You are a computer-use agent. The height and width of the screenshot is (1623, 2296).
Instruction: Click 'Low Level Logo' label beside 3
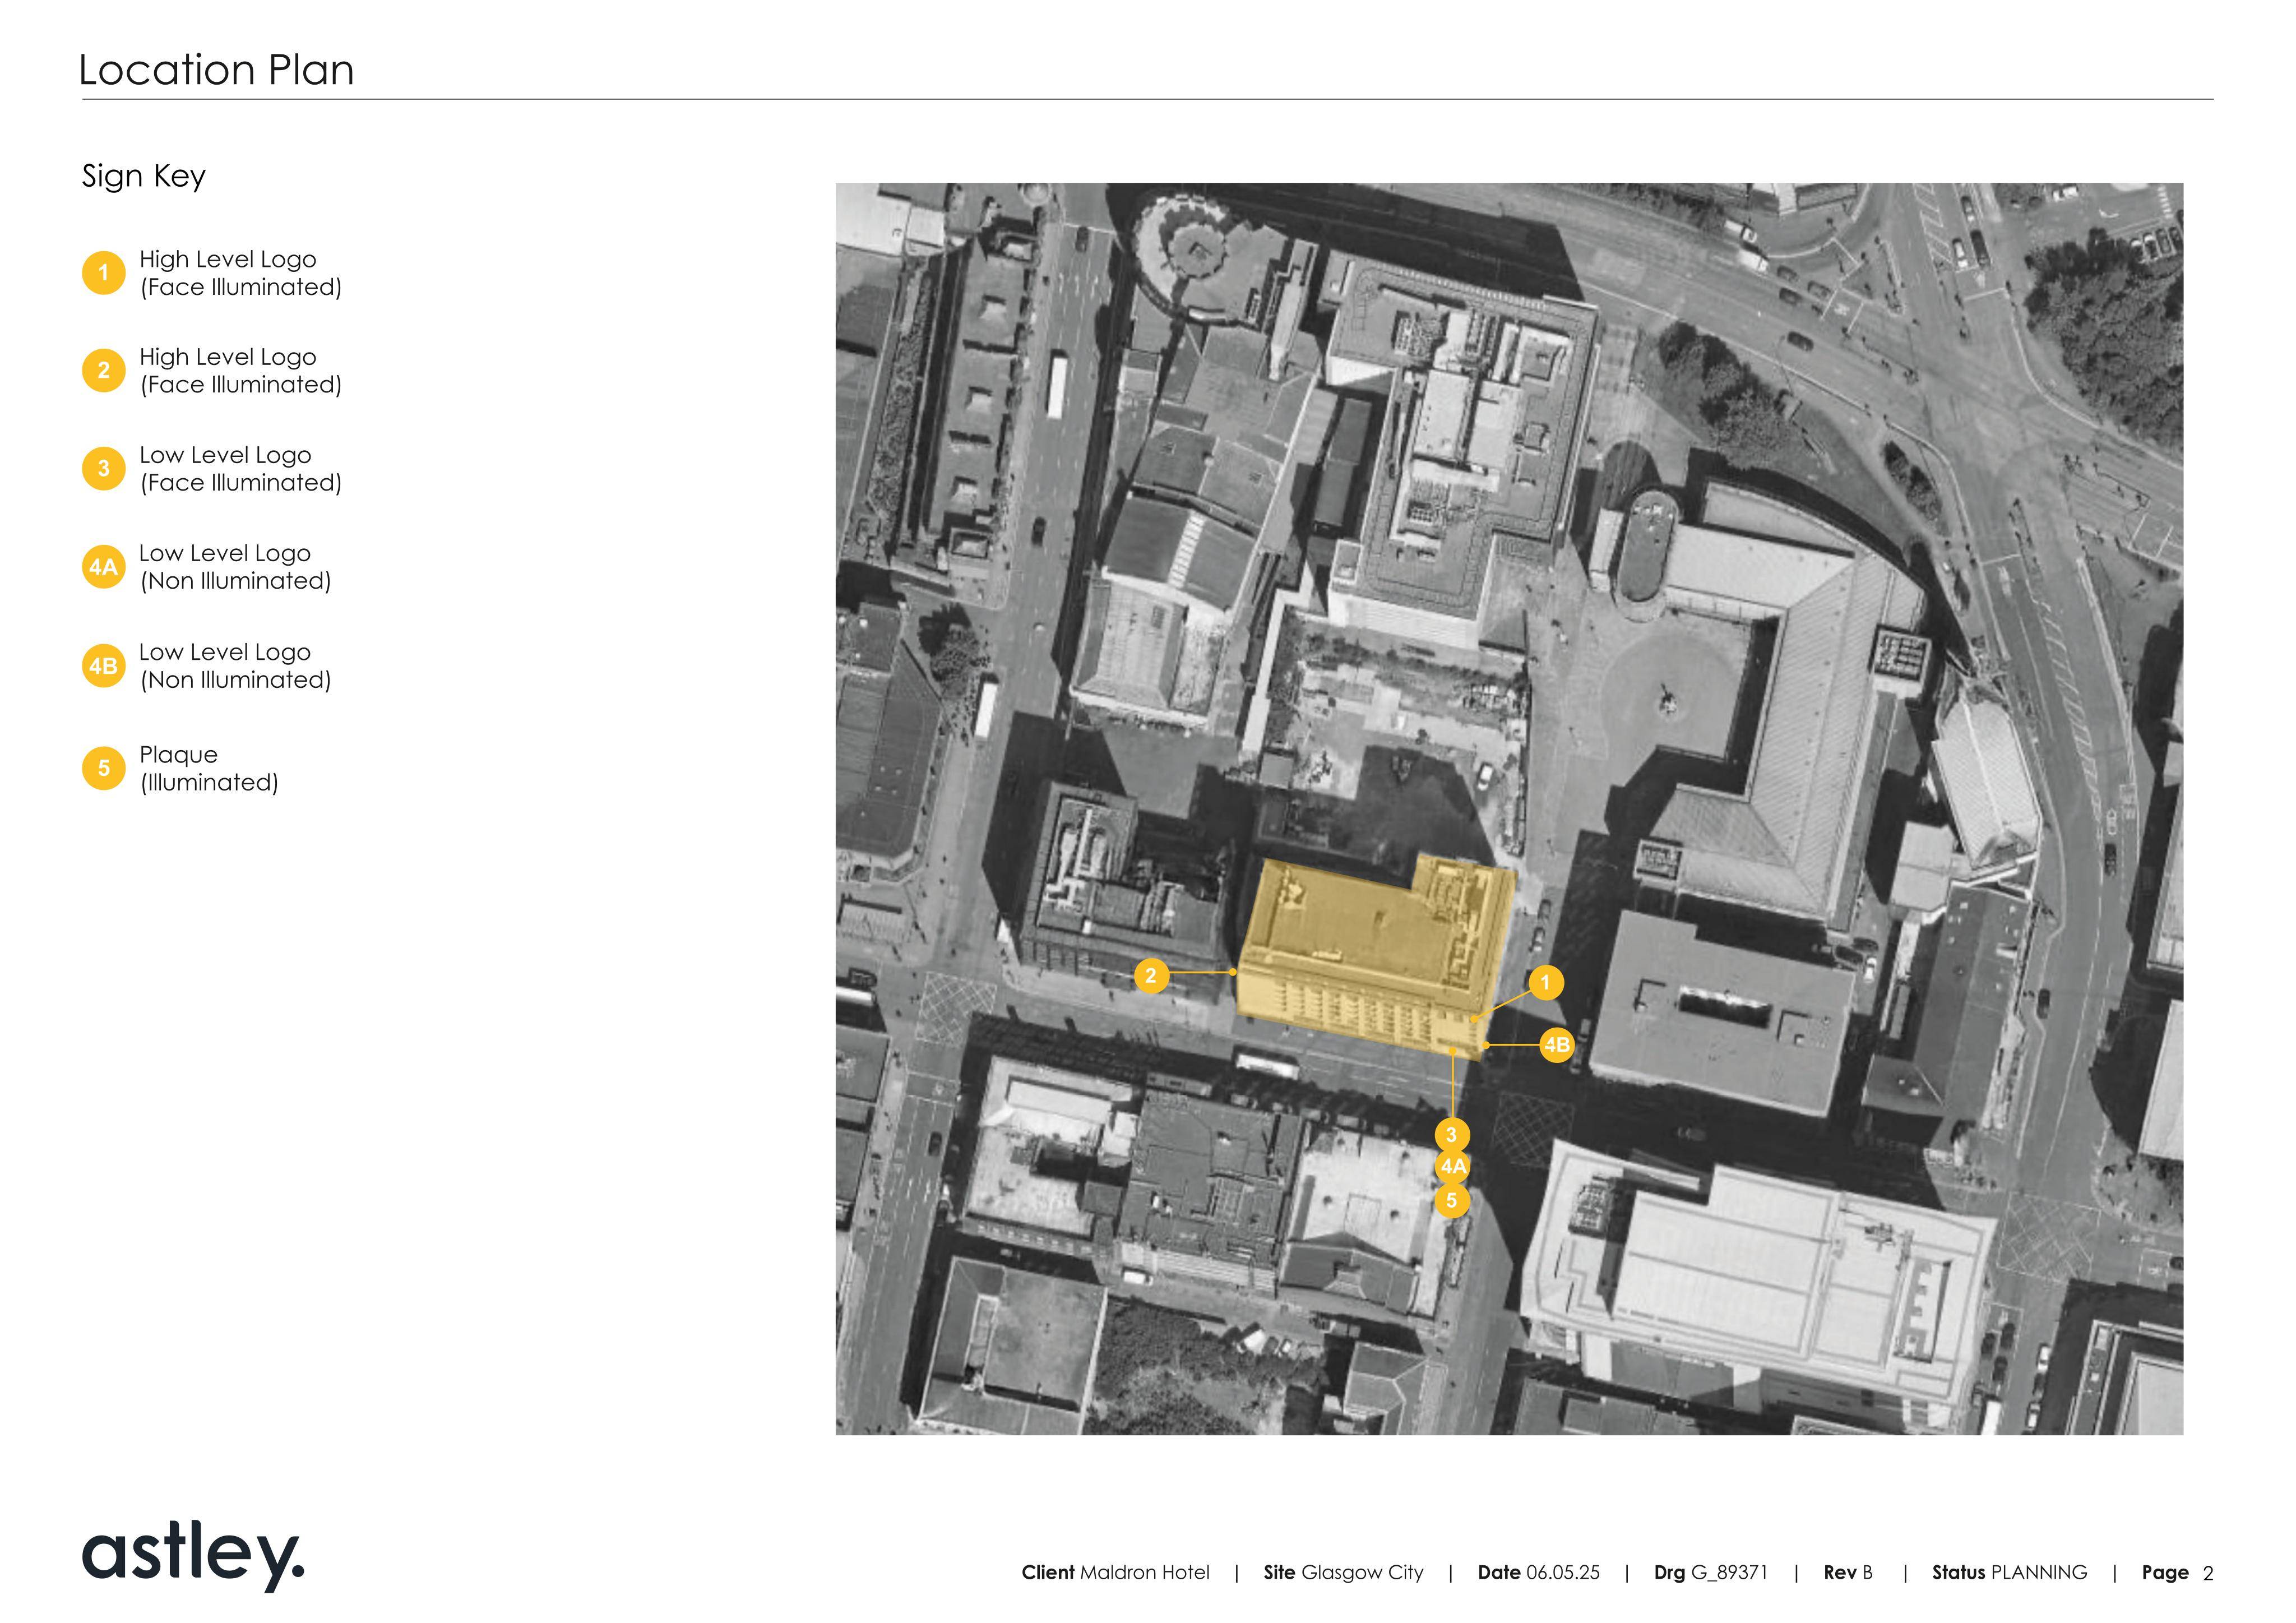(x=225, y=455)
